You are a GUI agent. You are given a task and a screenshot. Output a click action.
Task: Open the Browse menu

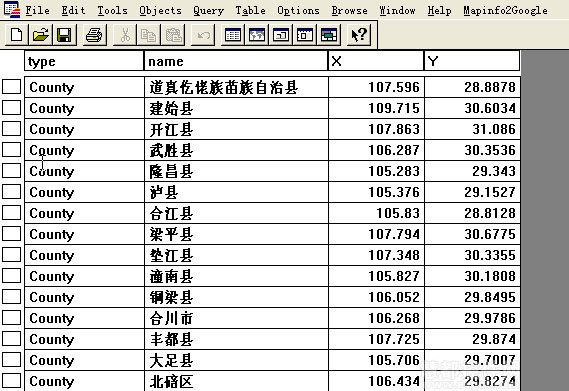click(x=349, y=11)
